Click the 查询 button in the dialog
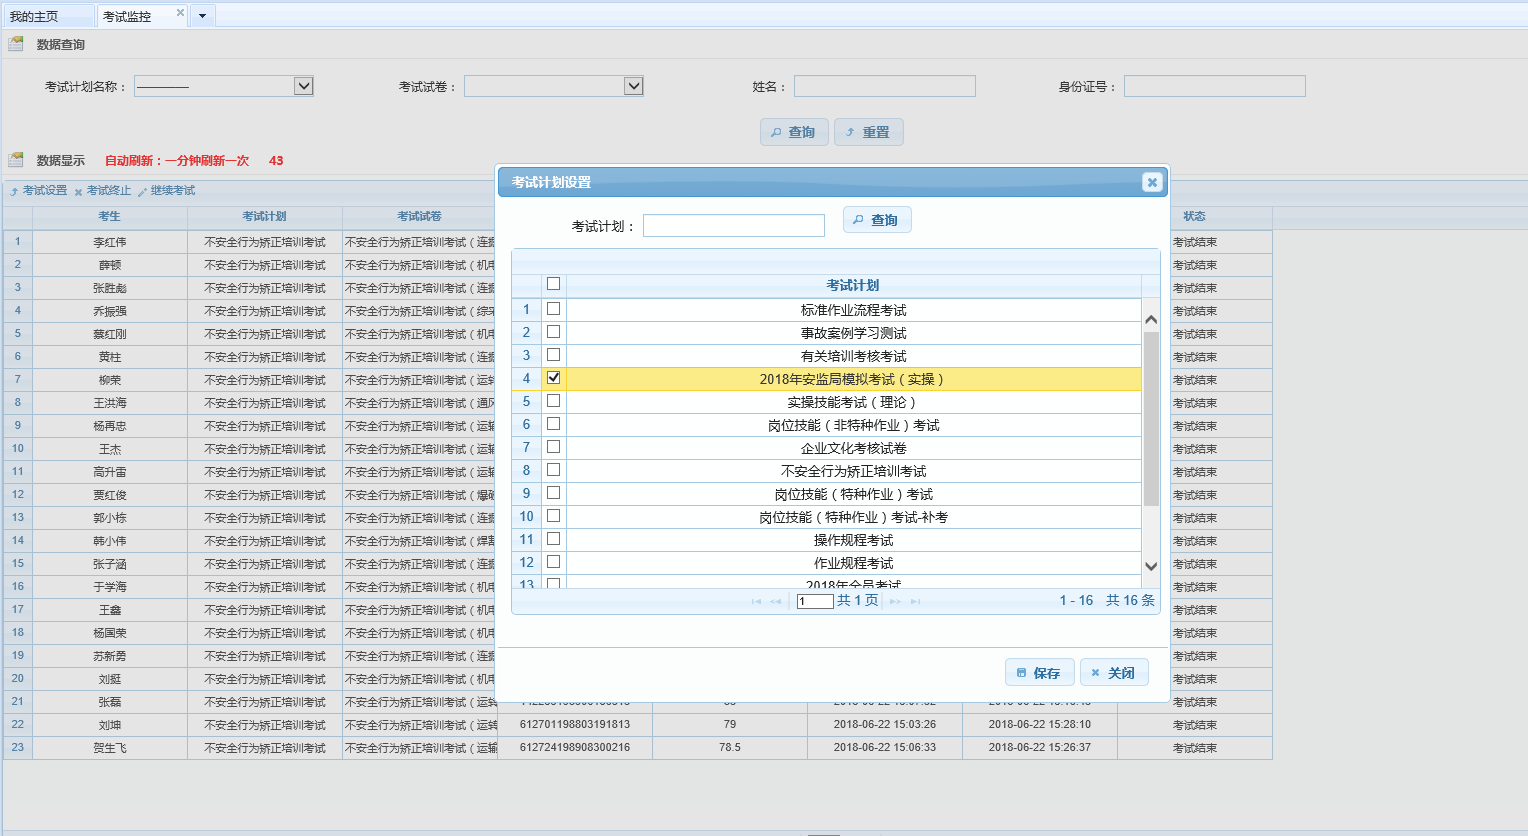The width and height of the screenshot is (1528, 836). pyautogui.click(x=877, y=220)
